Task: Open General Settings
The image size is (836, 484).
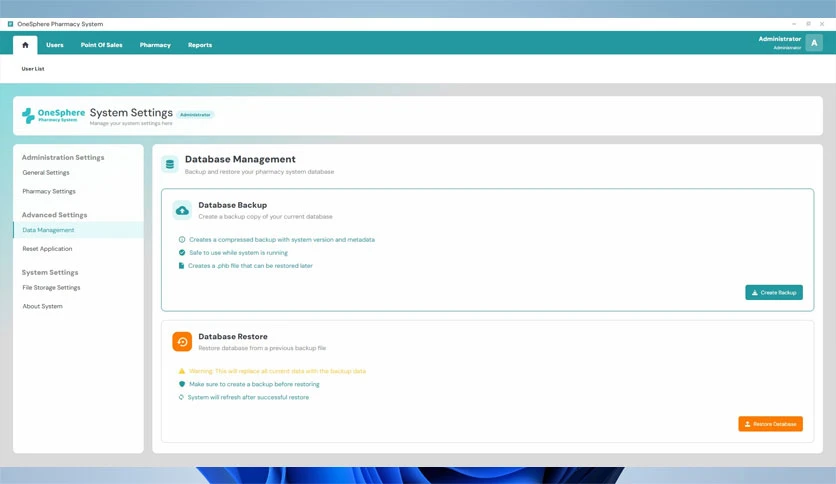Action: click(x=46, y=173)
